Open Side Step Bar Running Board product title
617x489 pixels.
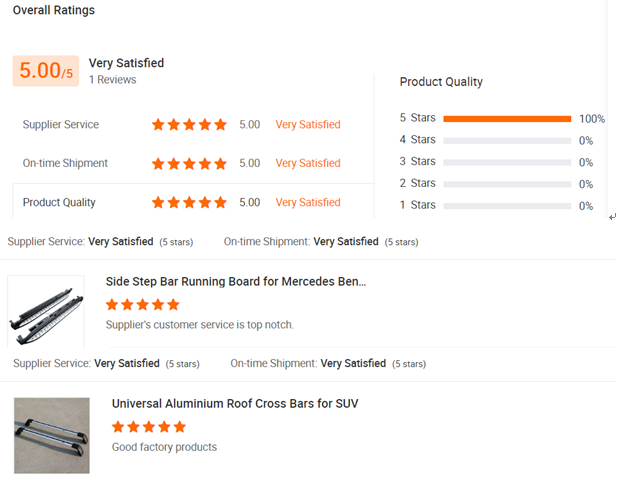(236, 282)
